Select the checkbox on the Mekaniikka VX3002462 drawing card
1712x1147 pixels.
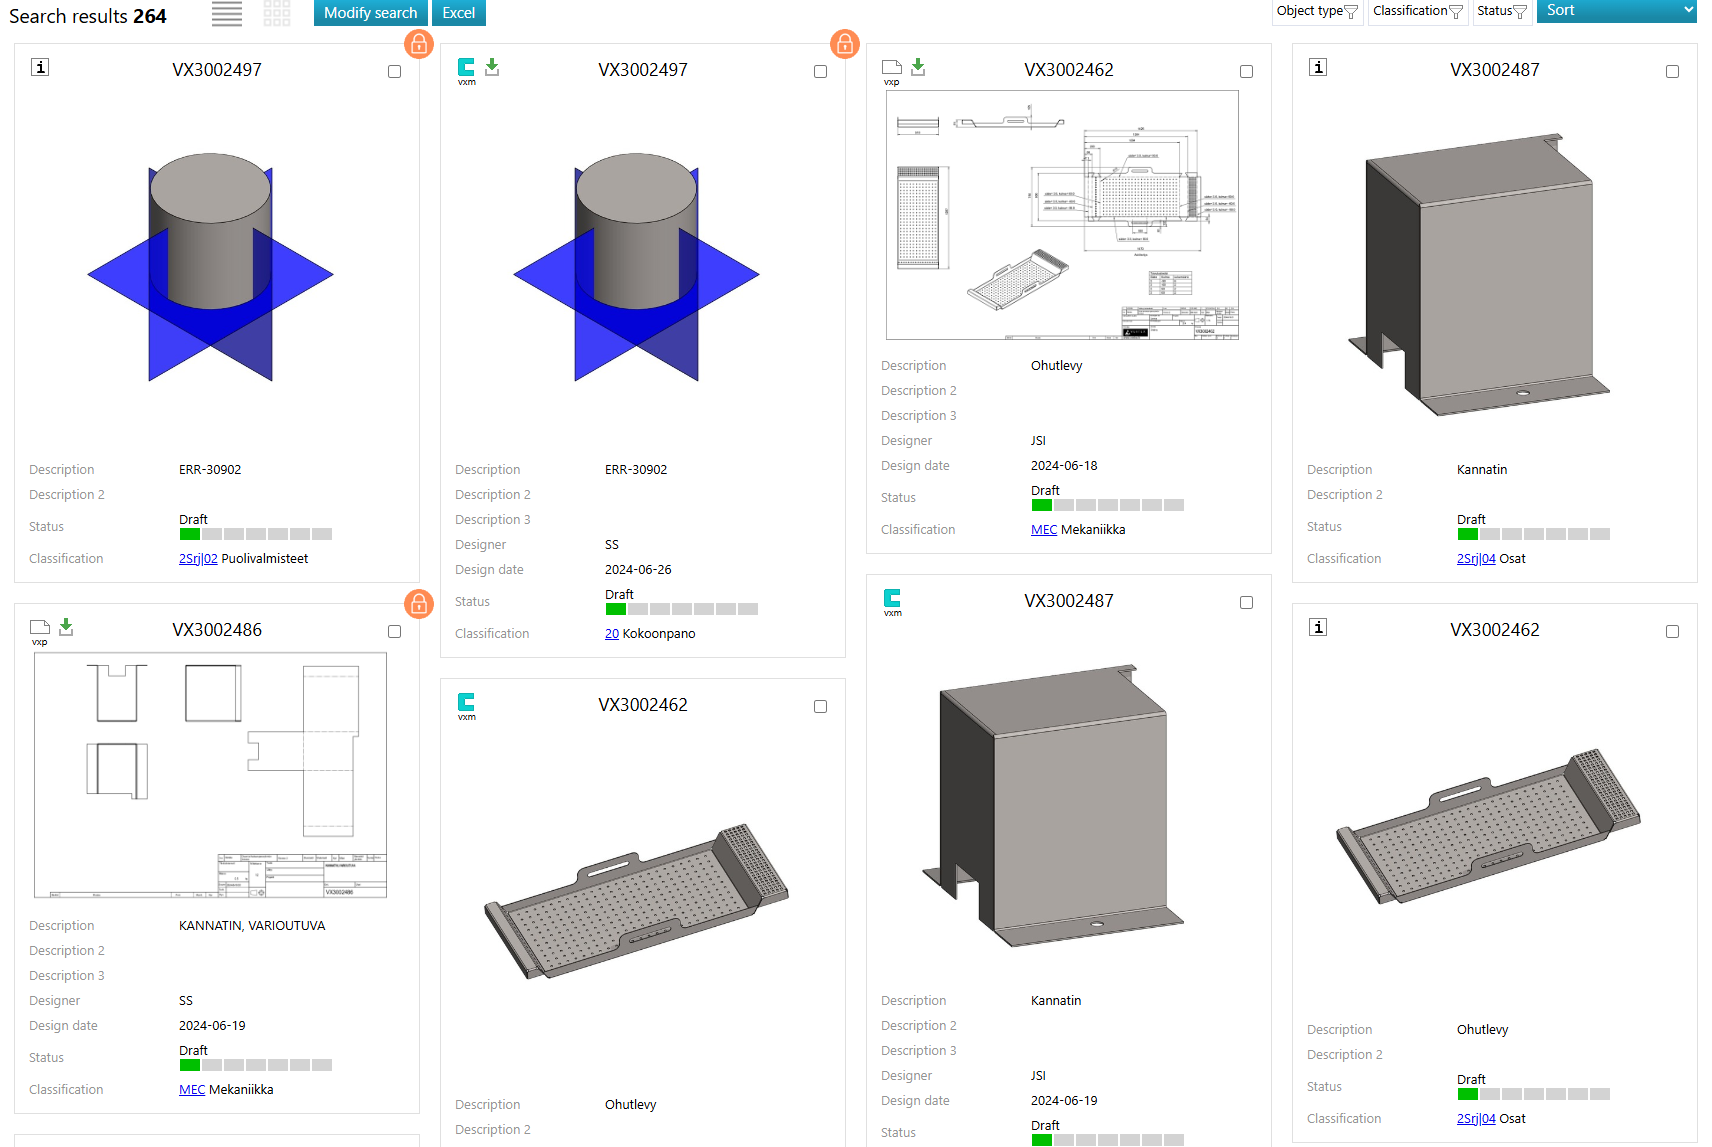(1246, 72)
